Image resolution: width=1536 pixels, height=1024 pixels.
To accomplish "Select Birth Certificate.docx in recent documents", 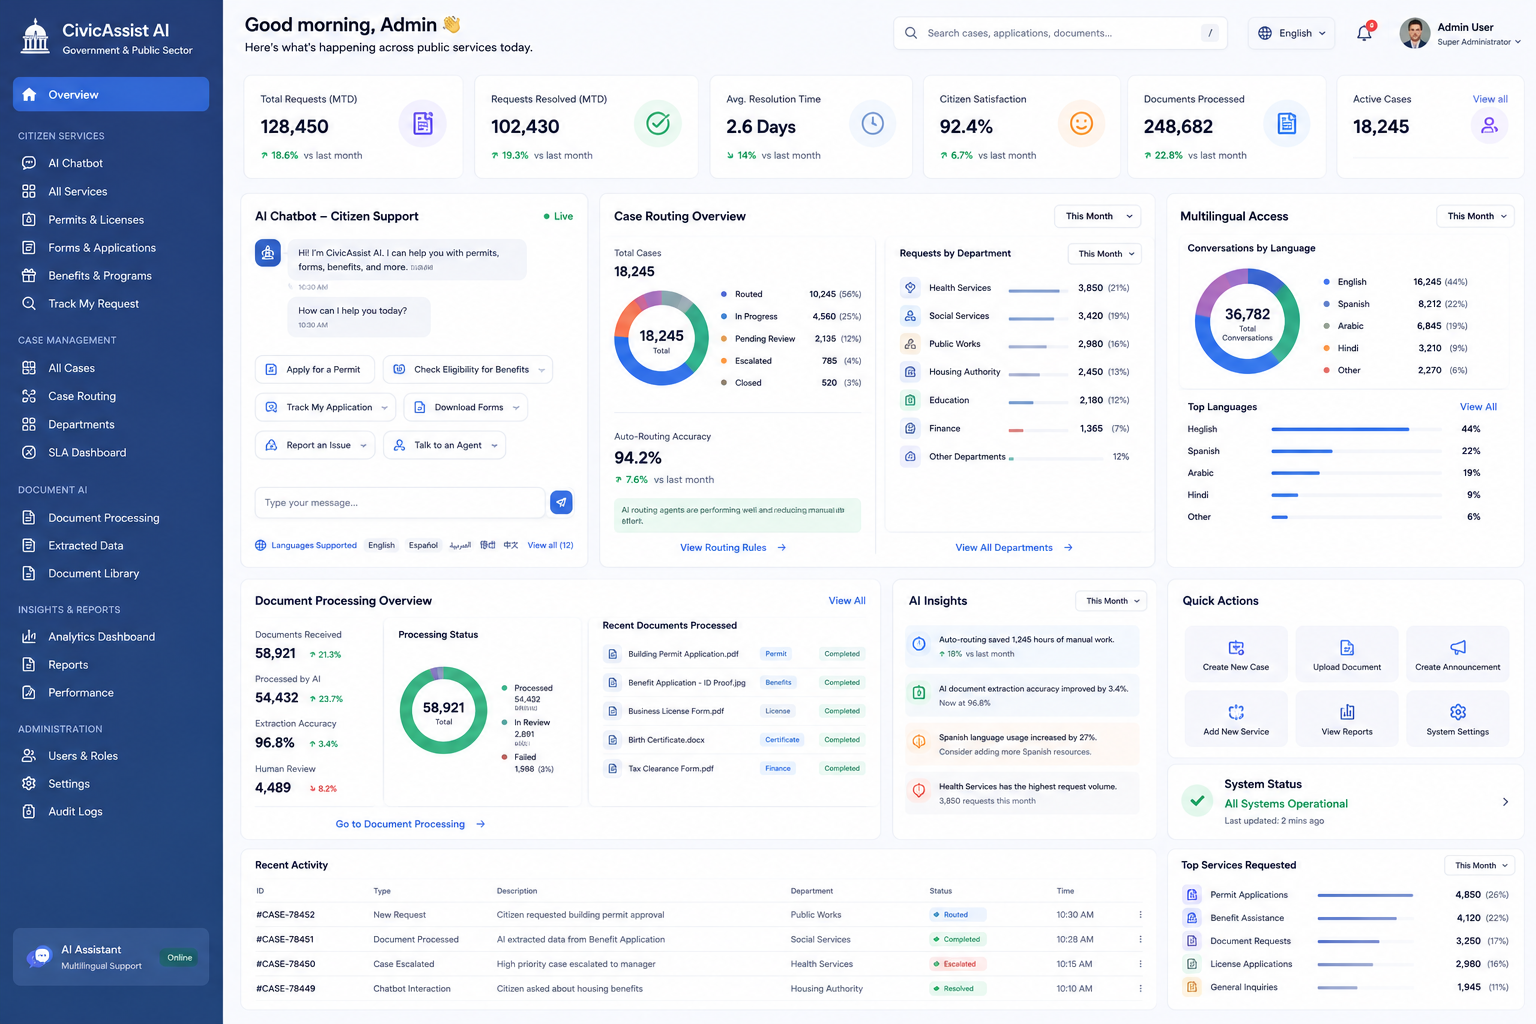I will (x=666, y=740).
